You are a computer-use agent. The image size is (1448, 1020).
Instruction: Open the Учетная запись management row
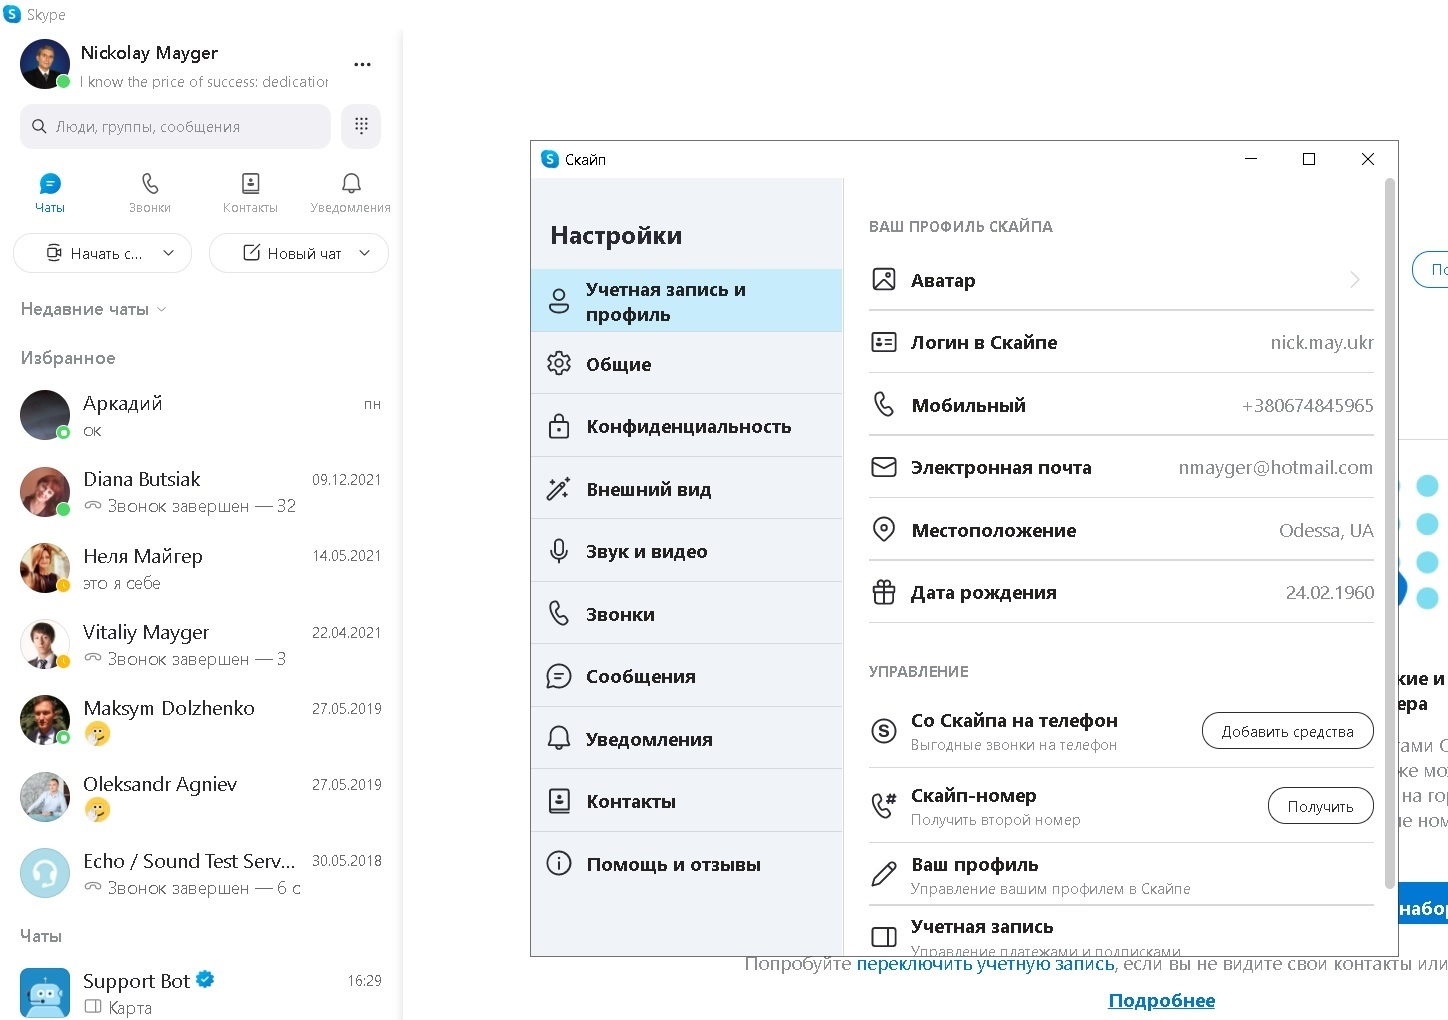[x=1121, y=931]
